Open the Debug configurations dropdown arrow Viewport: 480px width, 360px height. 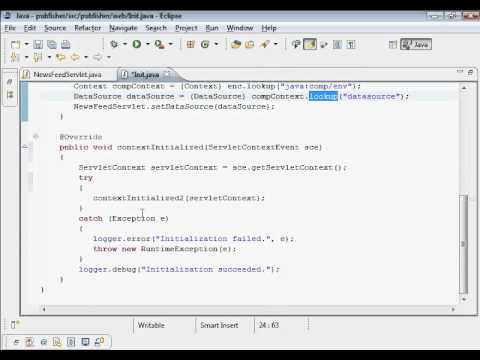coord(125,44)
